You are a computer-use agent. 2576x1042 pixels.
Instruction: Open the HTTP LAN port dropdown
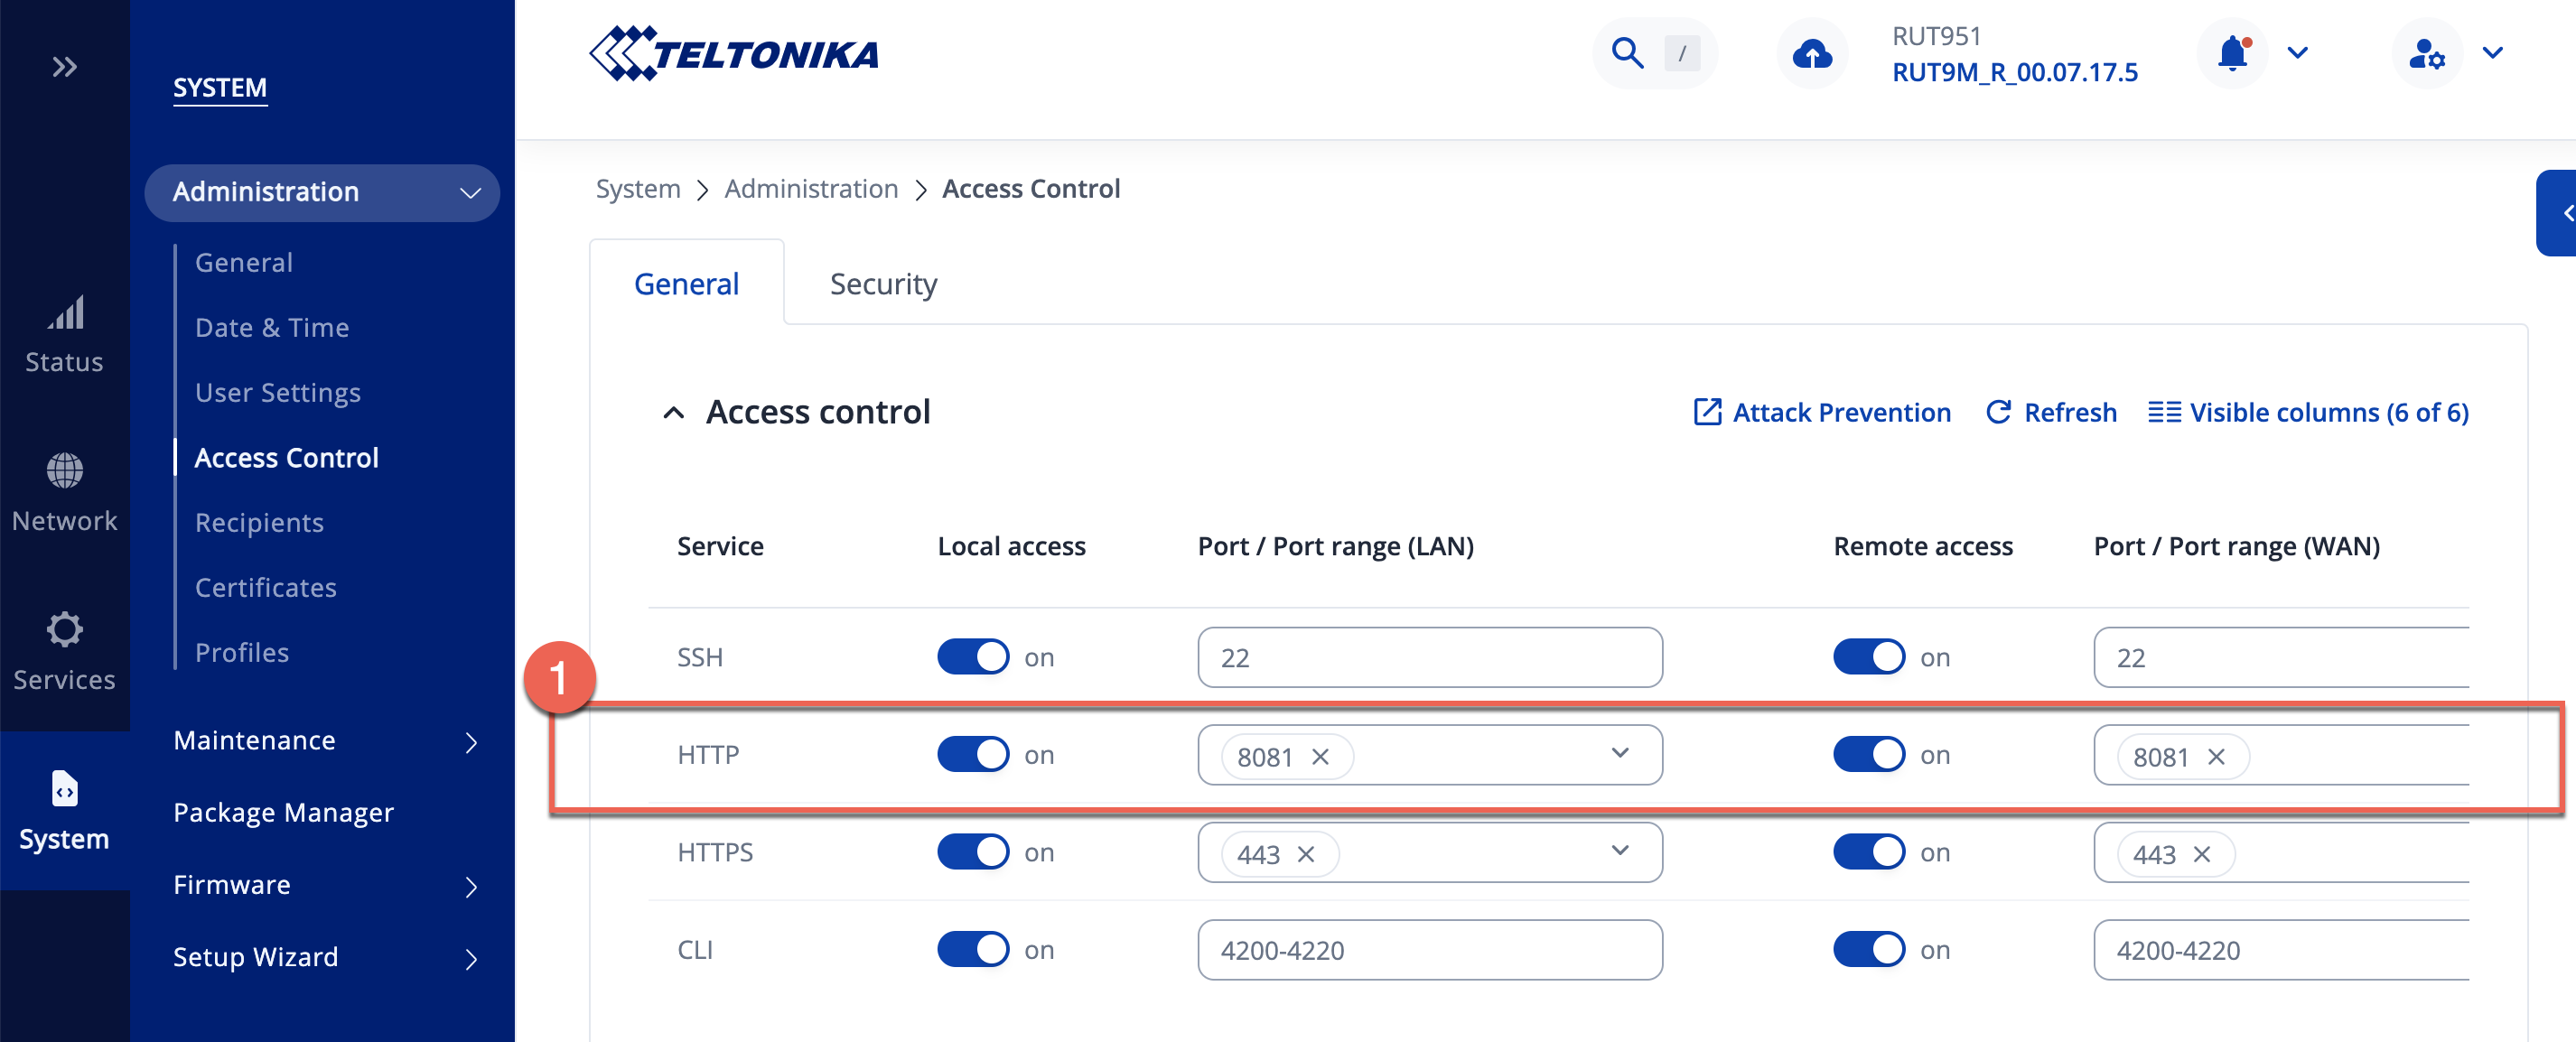(x=1620, y=753)
